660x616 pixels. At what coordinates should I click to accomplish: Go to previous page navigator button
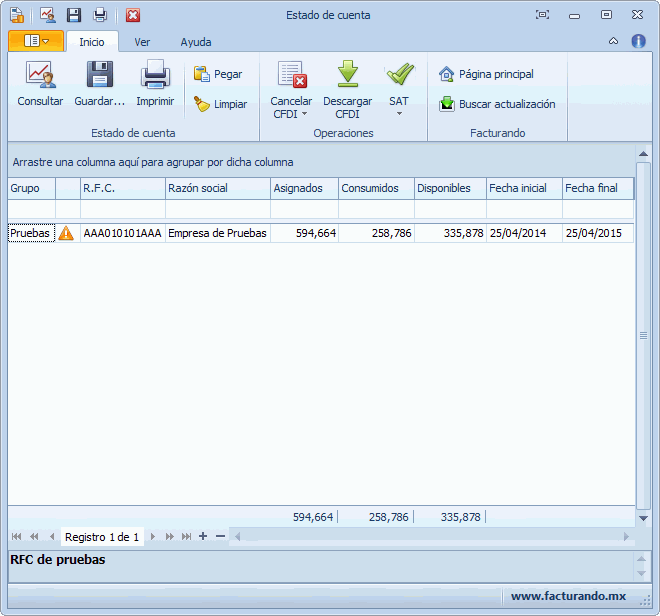point(35,536)
